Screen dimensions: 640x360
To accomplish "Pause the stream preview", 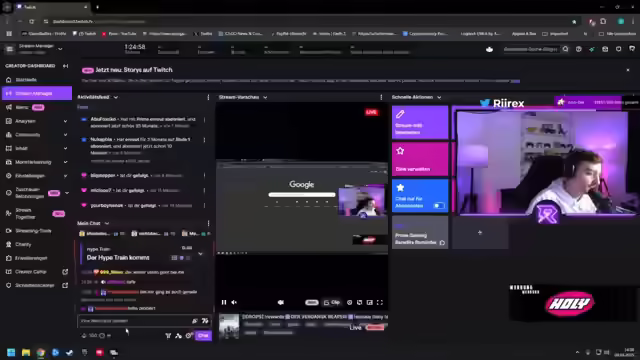I will coord(224,302).
